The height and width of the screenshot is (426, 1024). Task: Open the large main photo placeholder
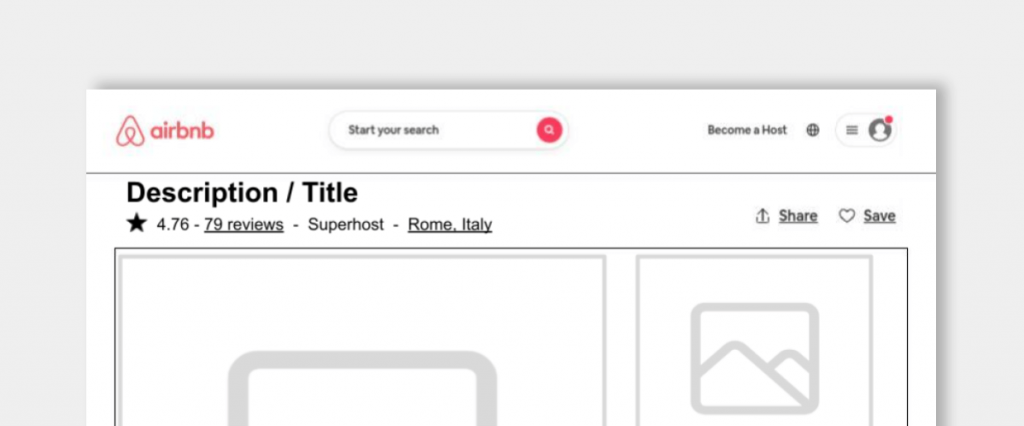point(362,340)
